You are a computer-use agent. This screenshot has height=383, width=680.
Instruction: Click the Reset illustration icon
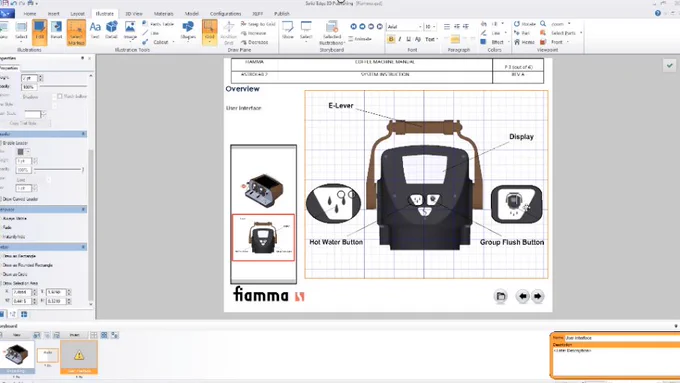[56, 31]
